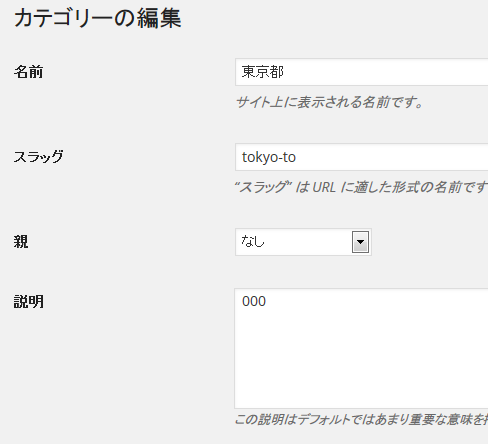Click the 名前 input field containing 東京都
This screenshot has width=488, height=444.
362,72
